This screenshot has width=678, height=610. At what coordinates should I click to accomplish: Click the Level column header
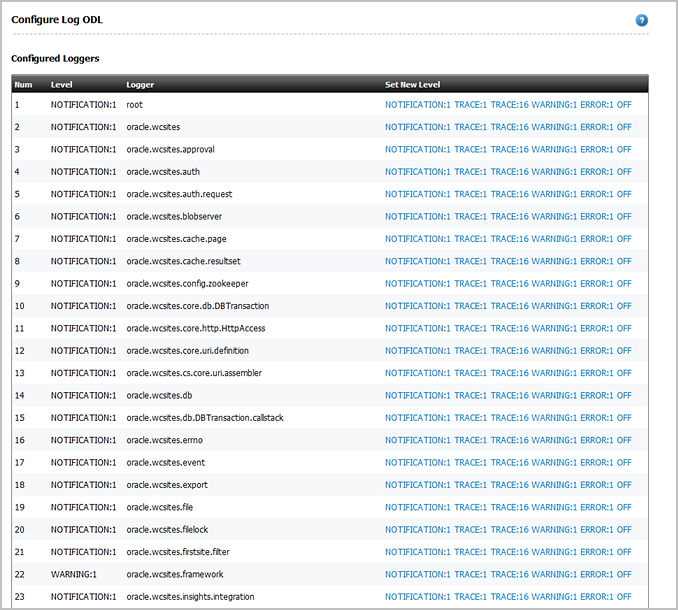61,85
